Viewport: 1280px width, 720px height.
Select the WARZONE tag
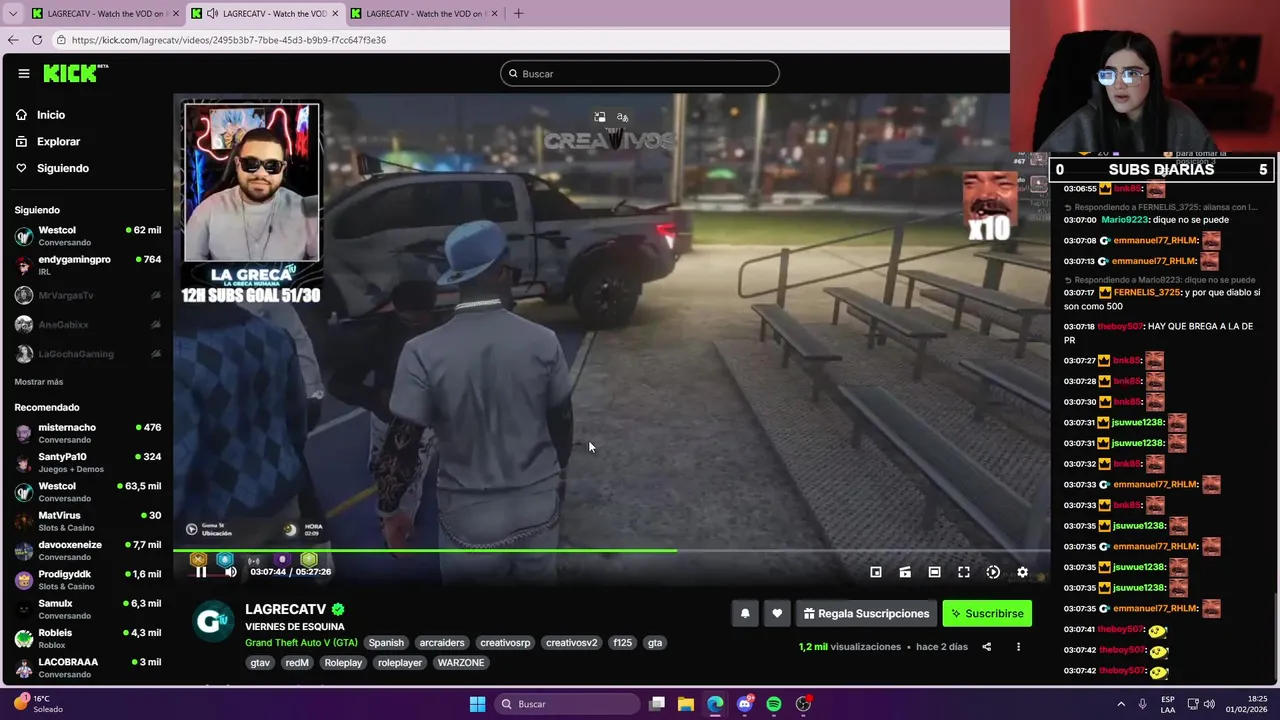click(461, 663)
